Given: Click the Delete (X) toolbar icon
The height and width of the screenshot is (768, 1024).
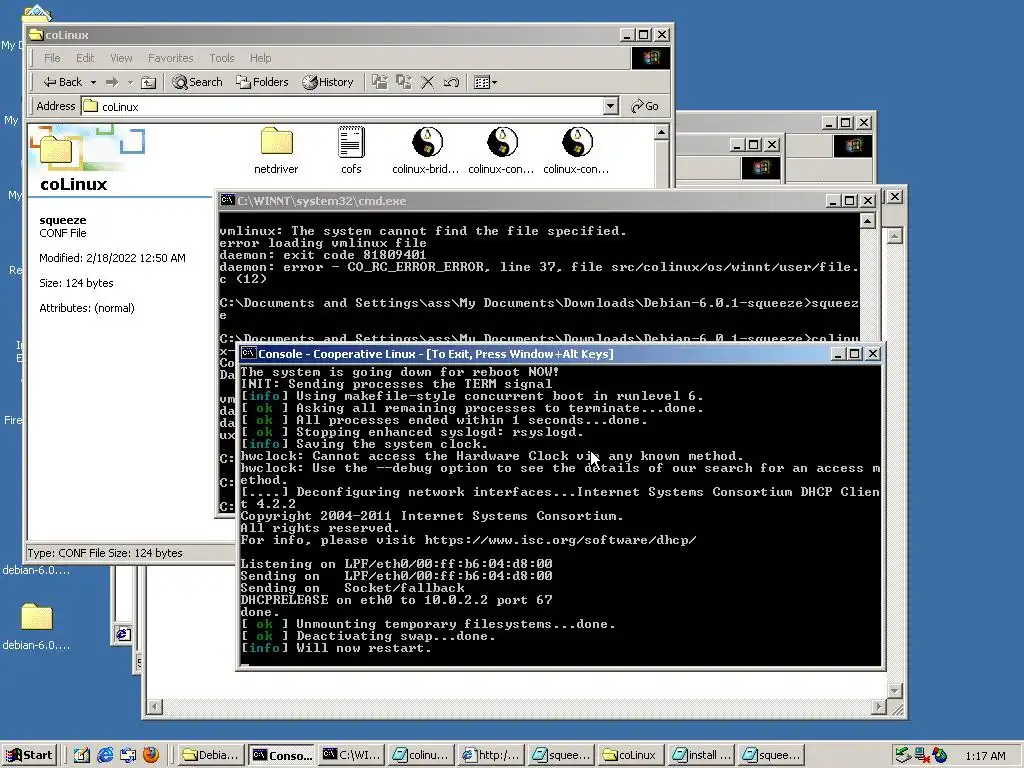Looking at the screenshot, I should [x=428, y=82].
